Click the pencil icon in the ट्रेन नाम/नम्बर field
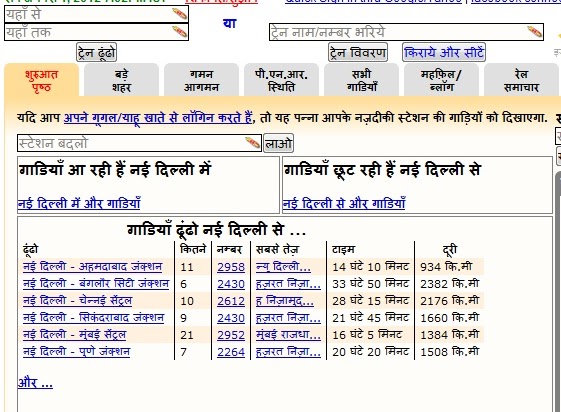561x412 pixels. 534,32
